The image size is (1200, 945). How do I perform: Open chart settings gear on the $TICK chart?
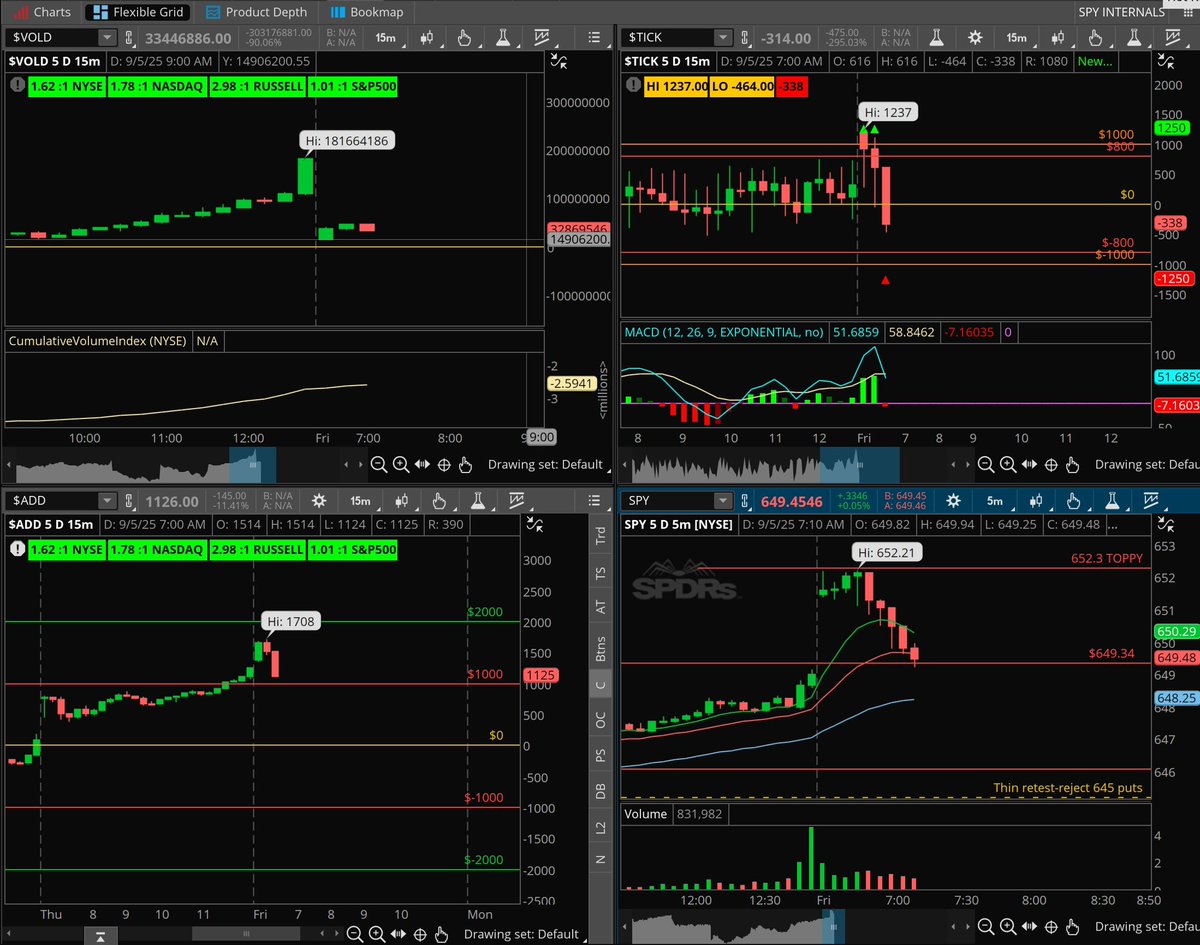975,37
